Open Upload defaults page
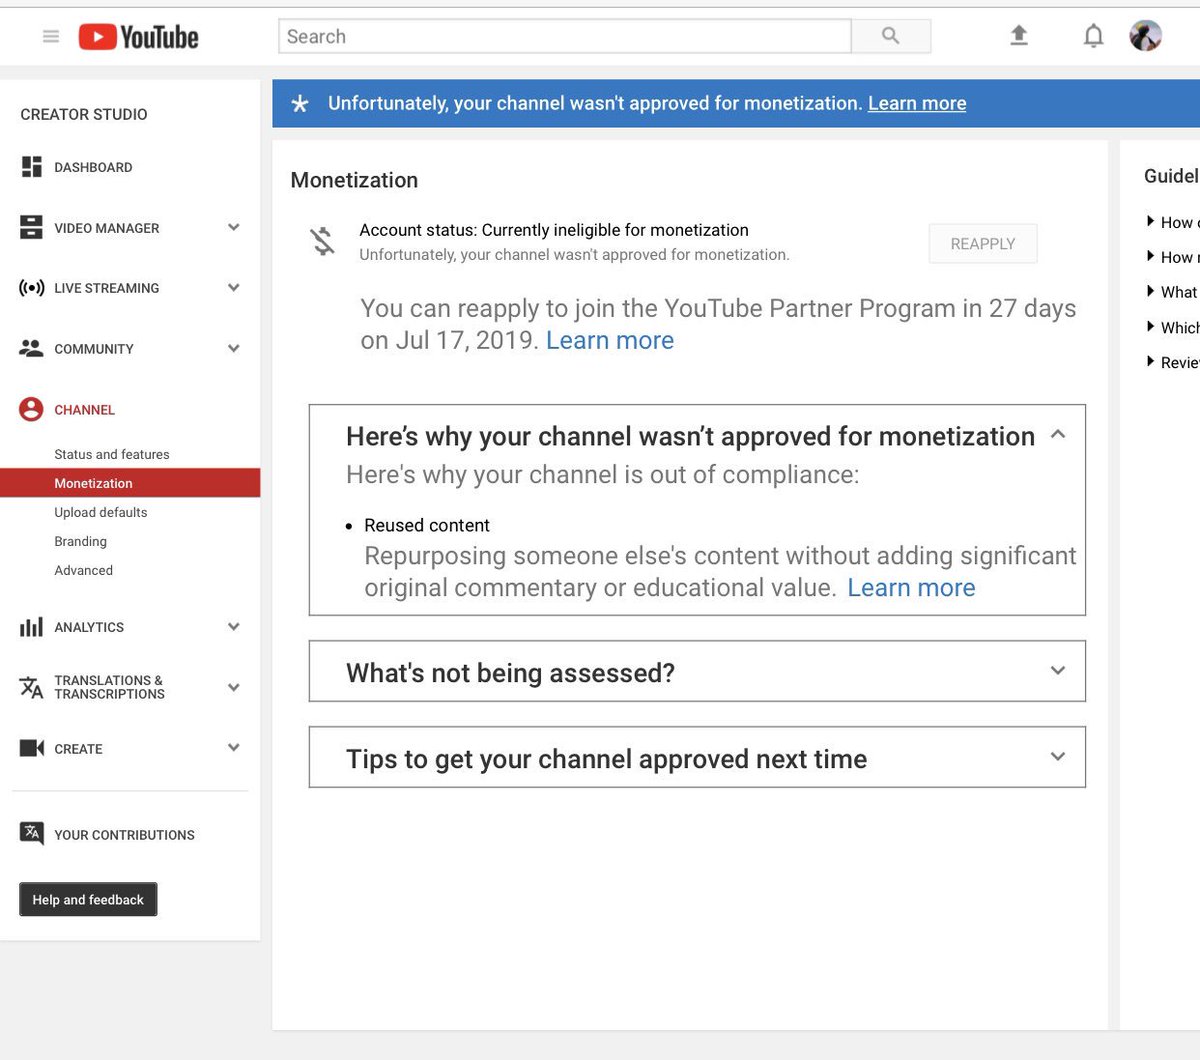This screenshot has width=1200, height=1060. pyautogui.click(x=101, y=512)
